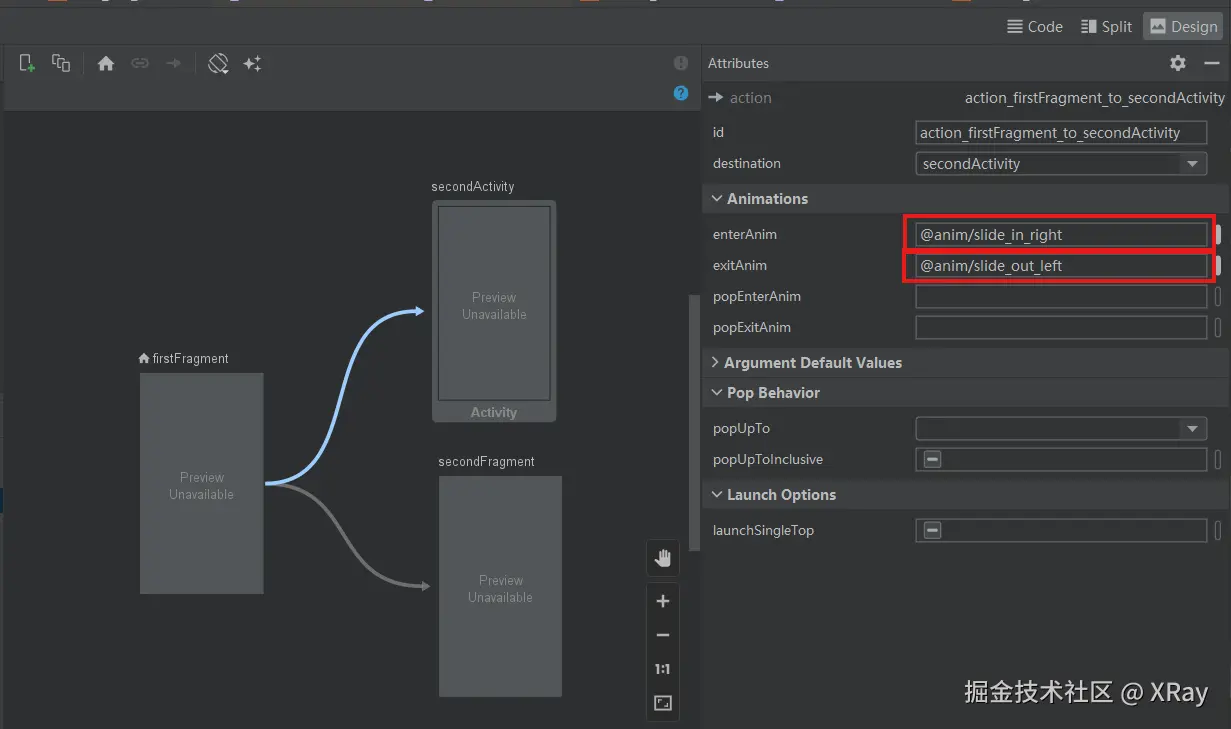Click the id input field

[1061, 133]
